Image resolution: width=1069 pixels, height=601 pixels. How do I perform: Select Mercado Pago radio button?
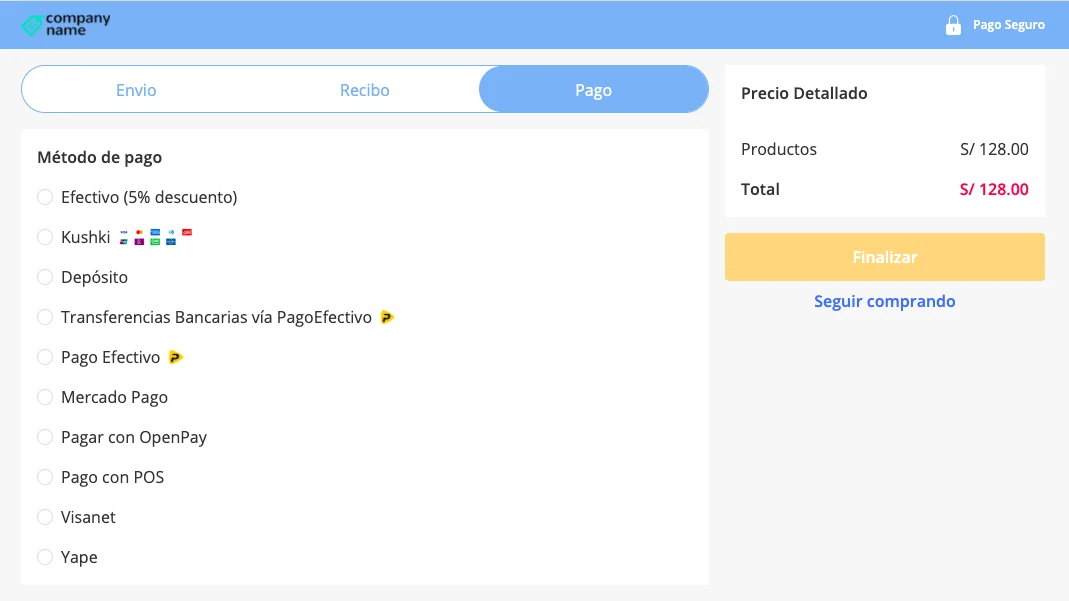coord(45,397)
